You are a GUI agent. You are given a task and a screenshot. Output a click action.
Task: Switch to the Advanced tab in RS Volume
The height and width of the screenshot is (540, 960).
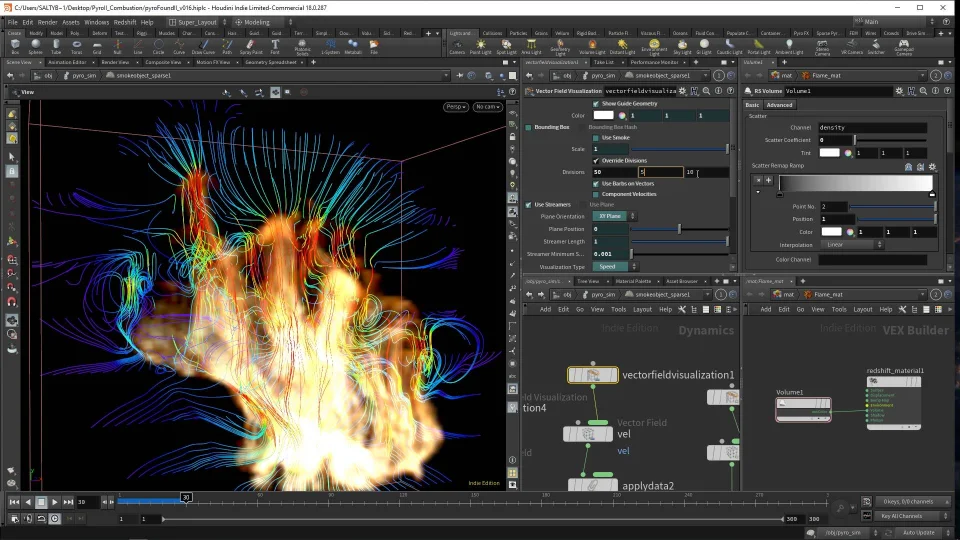780,105
